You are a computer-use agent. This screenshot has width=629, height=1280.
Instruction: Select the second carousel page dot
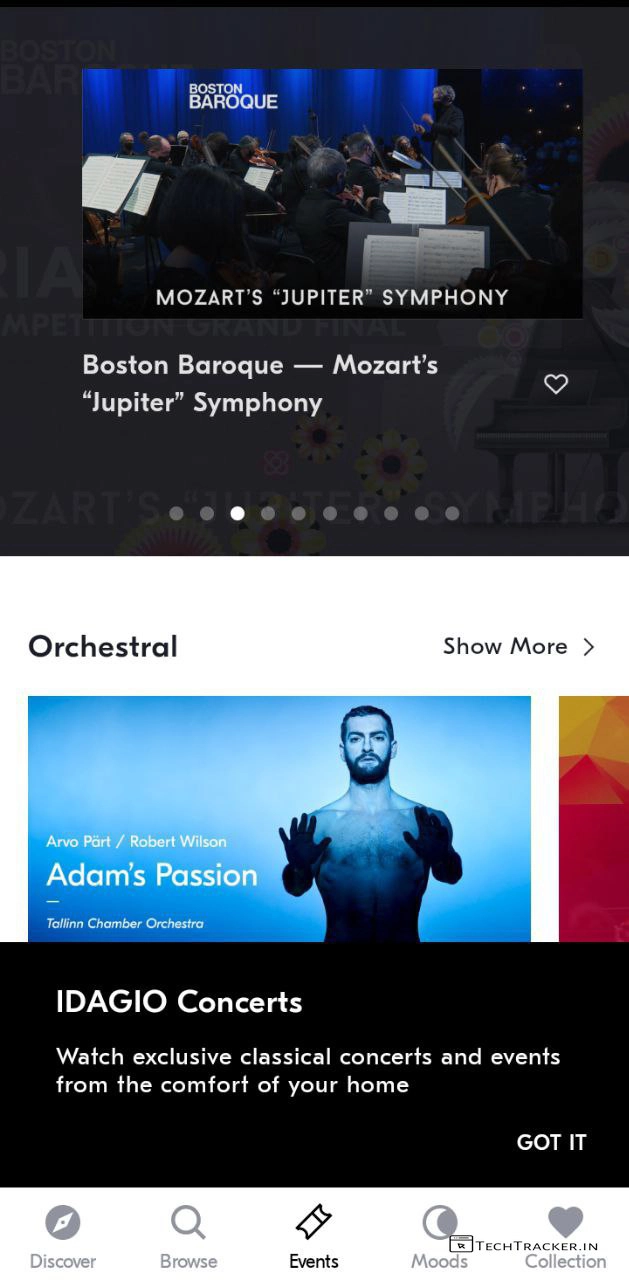coord(207,514)
